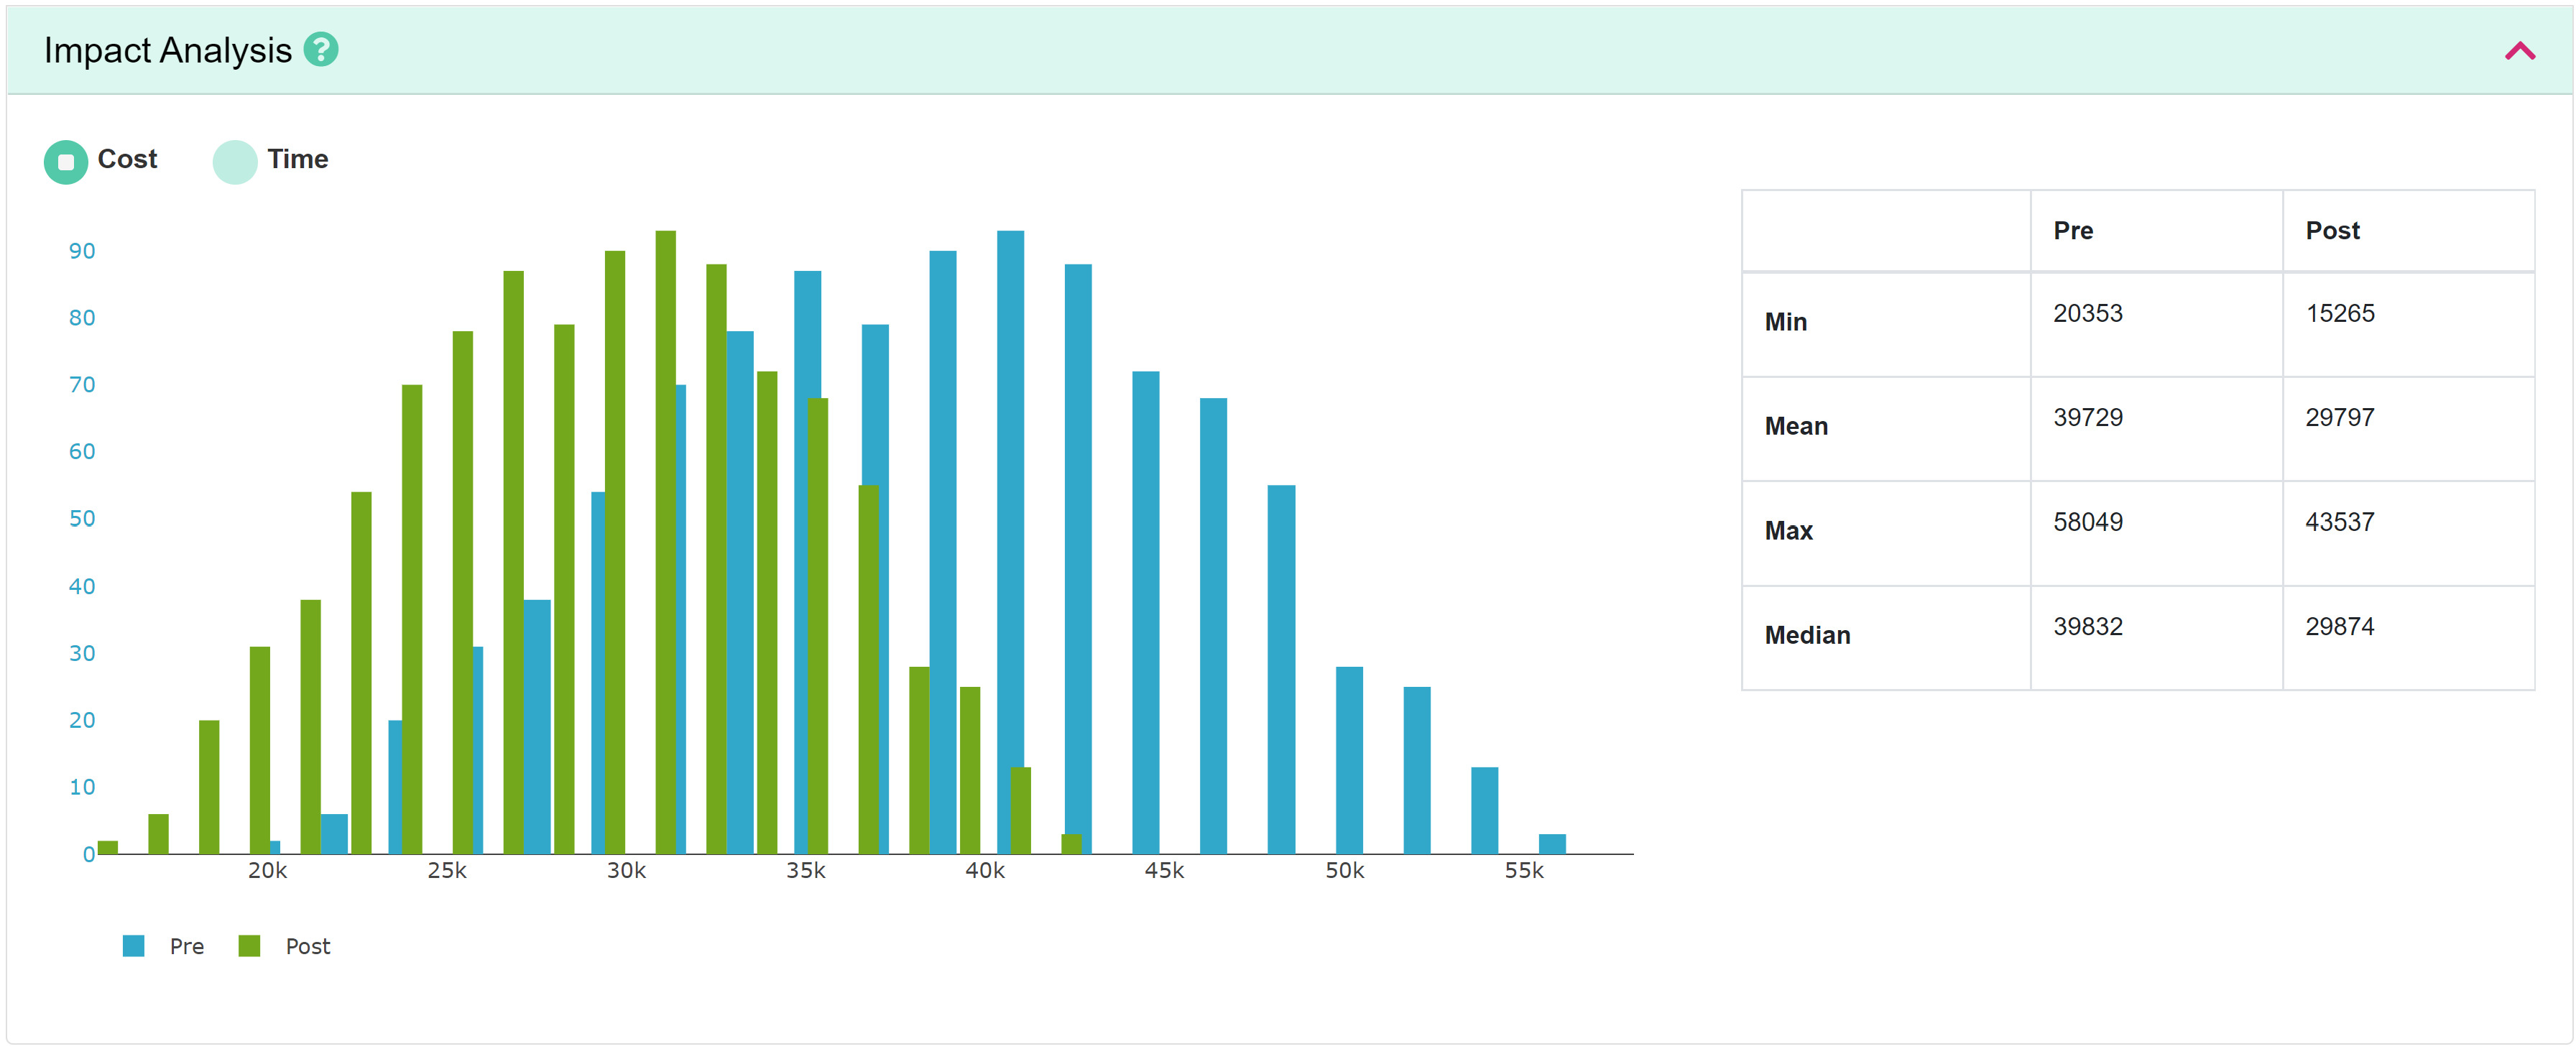Click the Median row label
This screenshot has width=2576, height=1049.
[1807, 635]
